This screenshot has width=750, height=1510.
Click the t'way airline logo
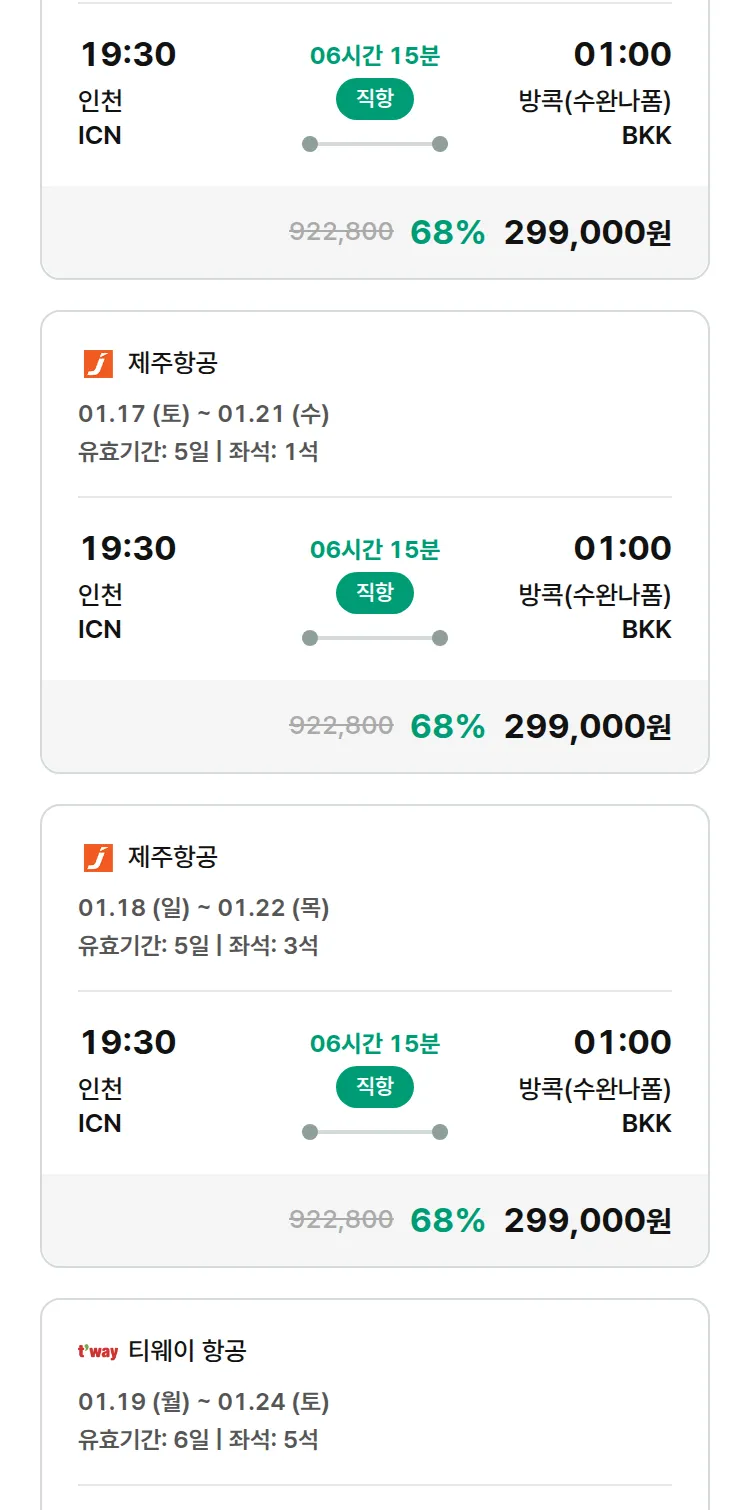(x=98, y=1352)
